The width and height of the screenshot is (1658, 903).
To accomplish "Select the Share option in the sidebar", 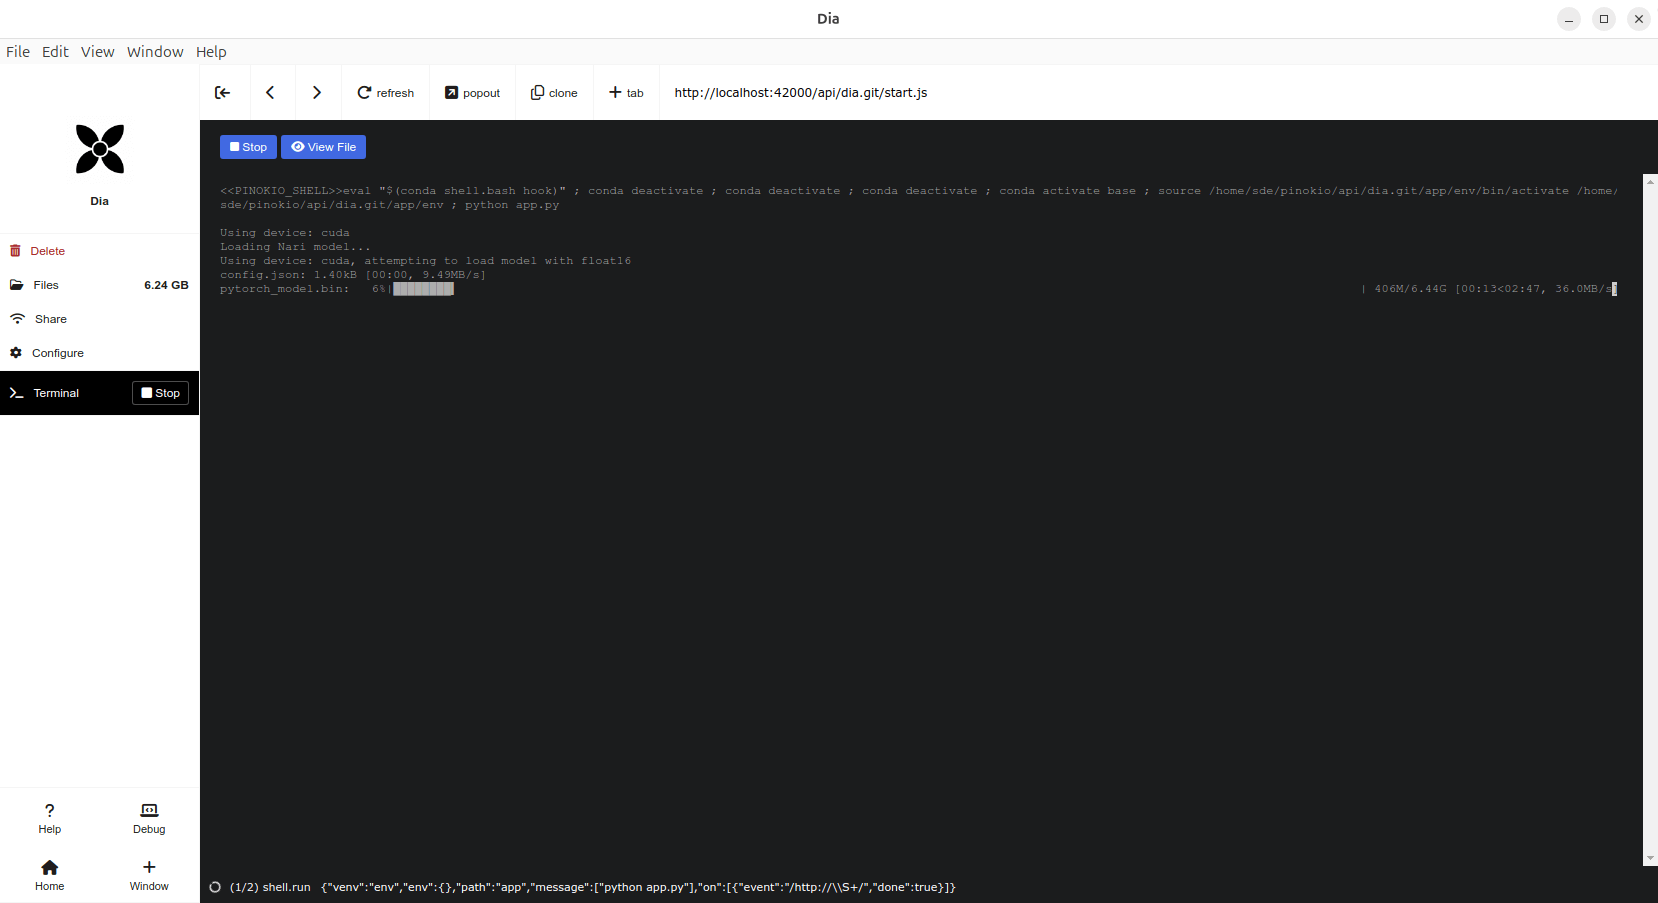I will point(49,319).
